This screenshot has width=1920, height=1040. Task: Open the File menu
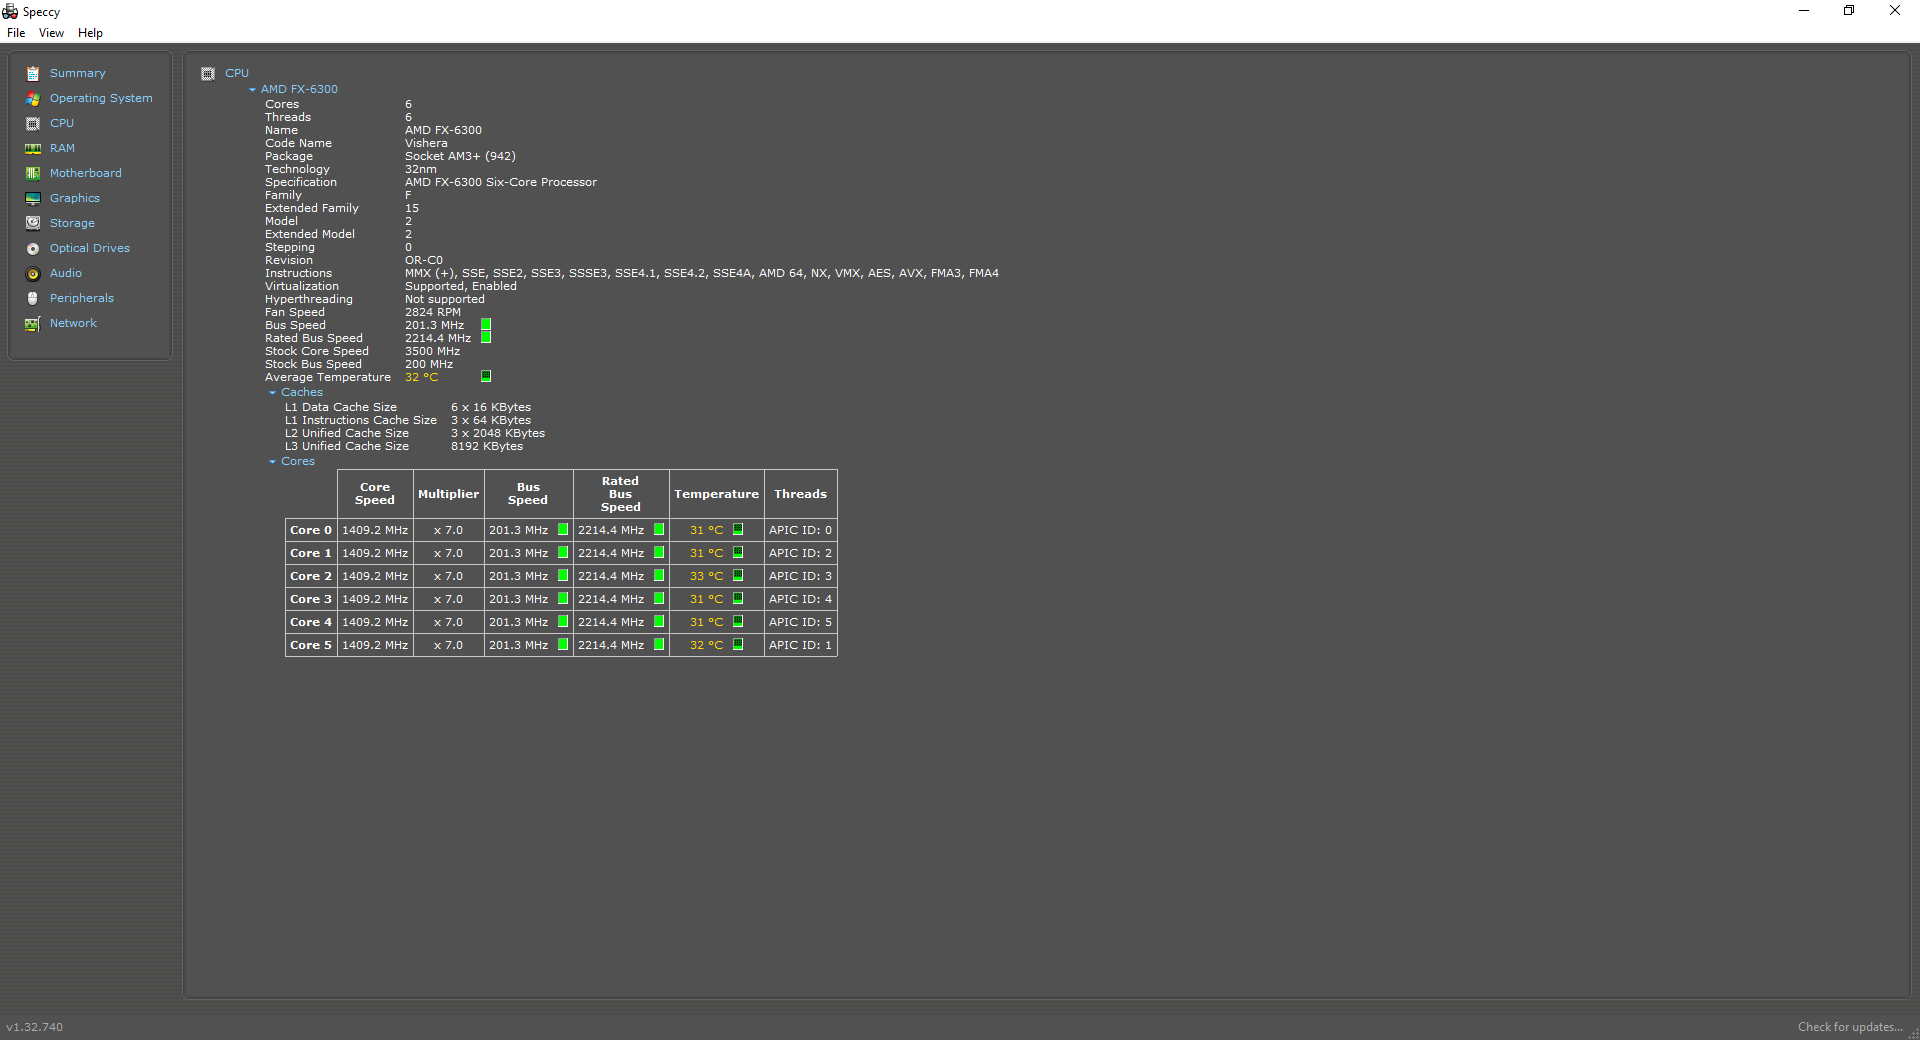(16, 33)
